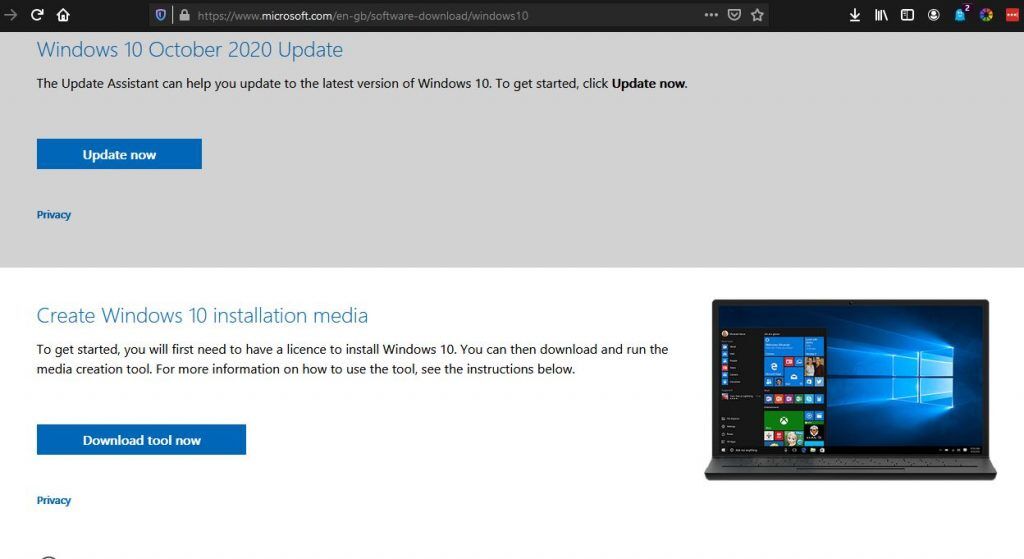Open the downloads panel arrow
Viewport: 1024px width, 559px height.
pyautogui.click(x=854, y=15)
